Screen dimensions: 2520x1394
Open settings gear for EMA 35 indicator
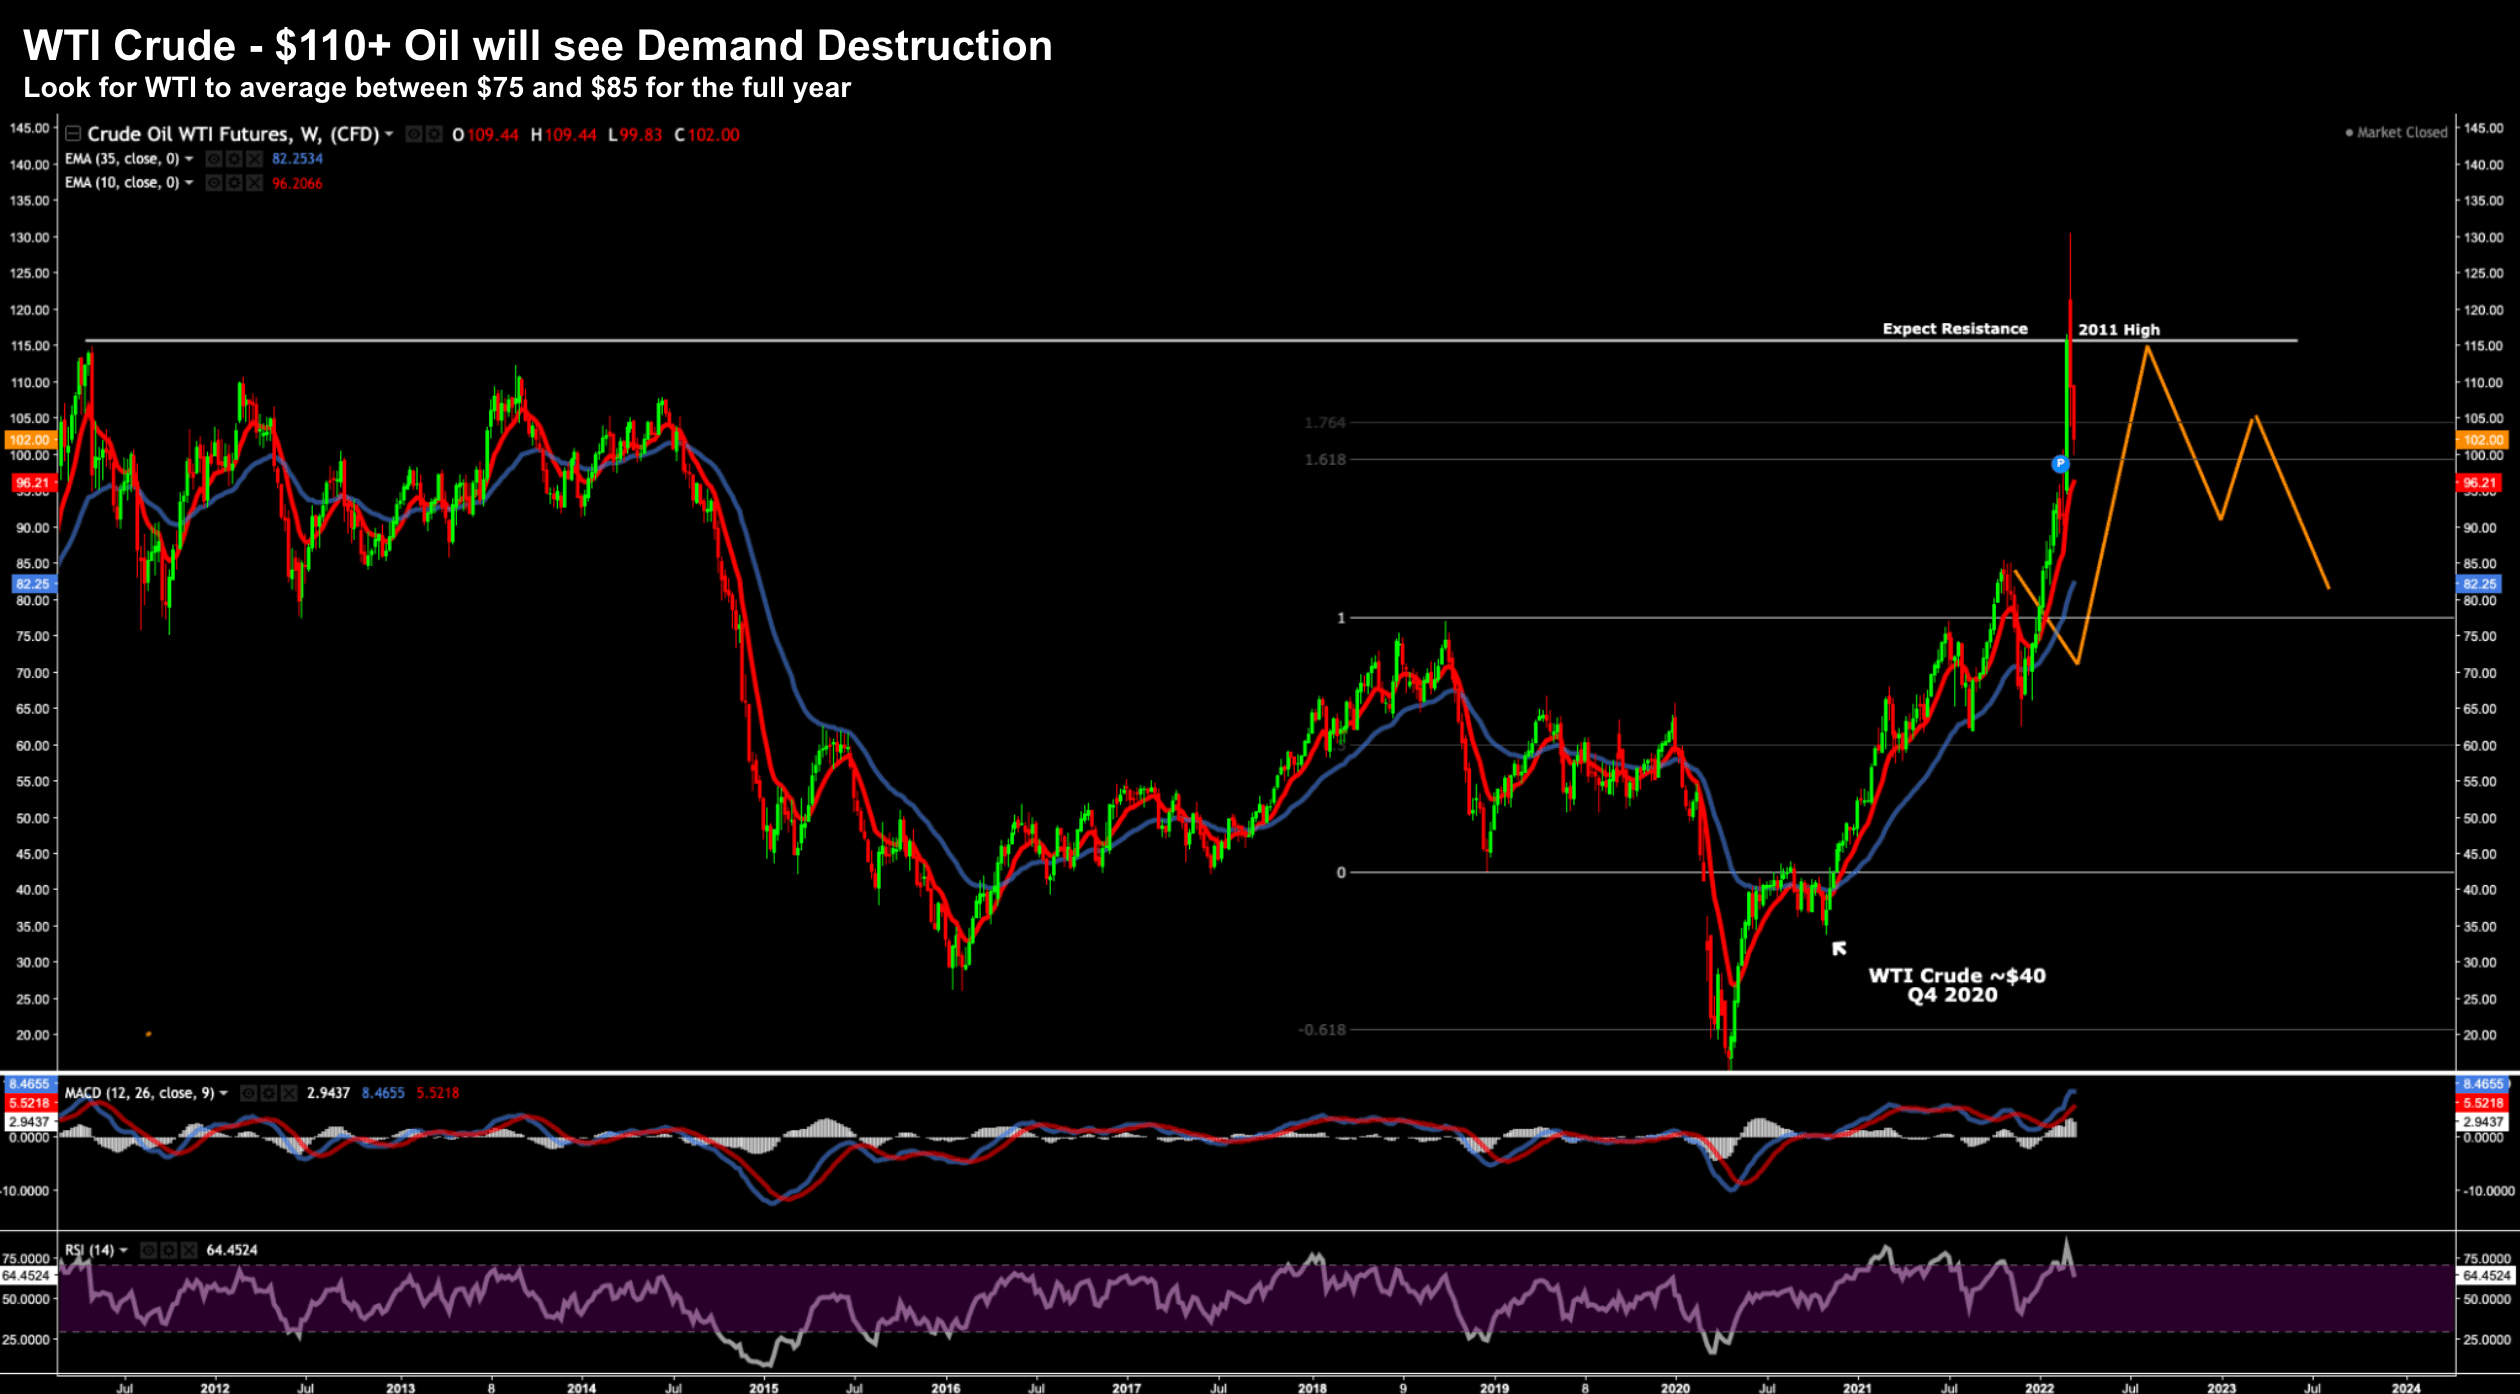(x=234, y=159)
